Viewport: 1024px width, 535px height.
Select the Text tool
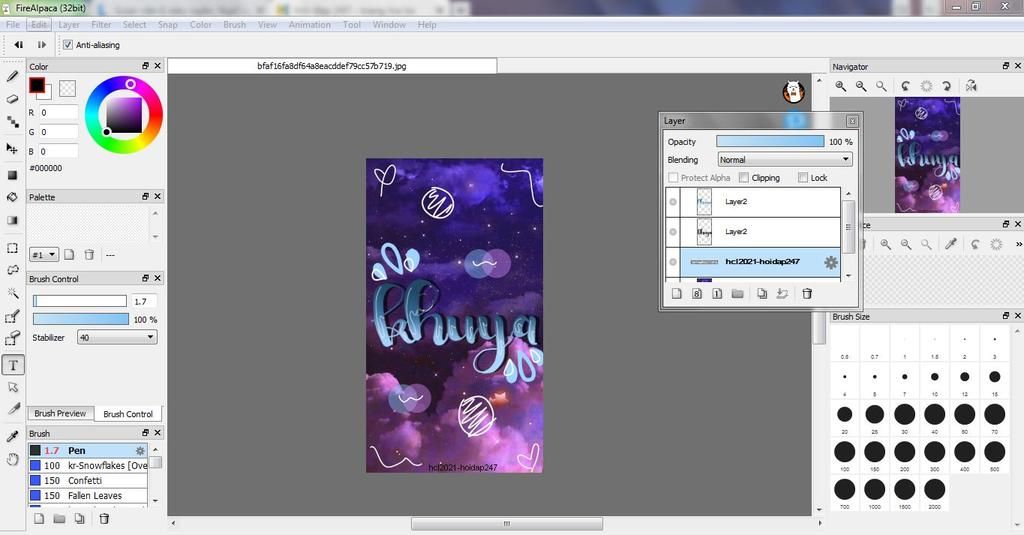tap(13, 365)
